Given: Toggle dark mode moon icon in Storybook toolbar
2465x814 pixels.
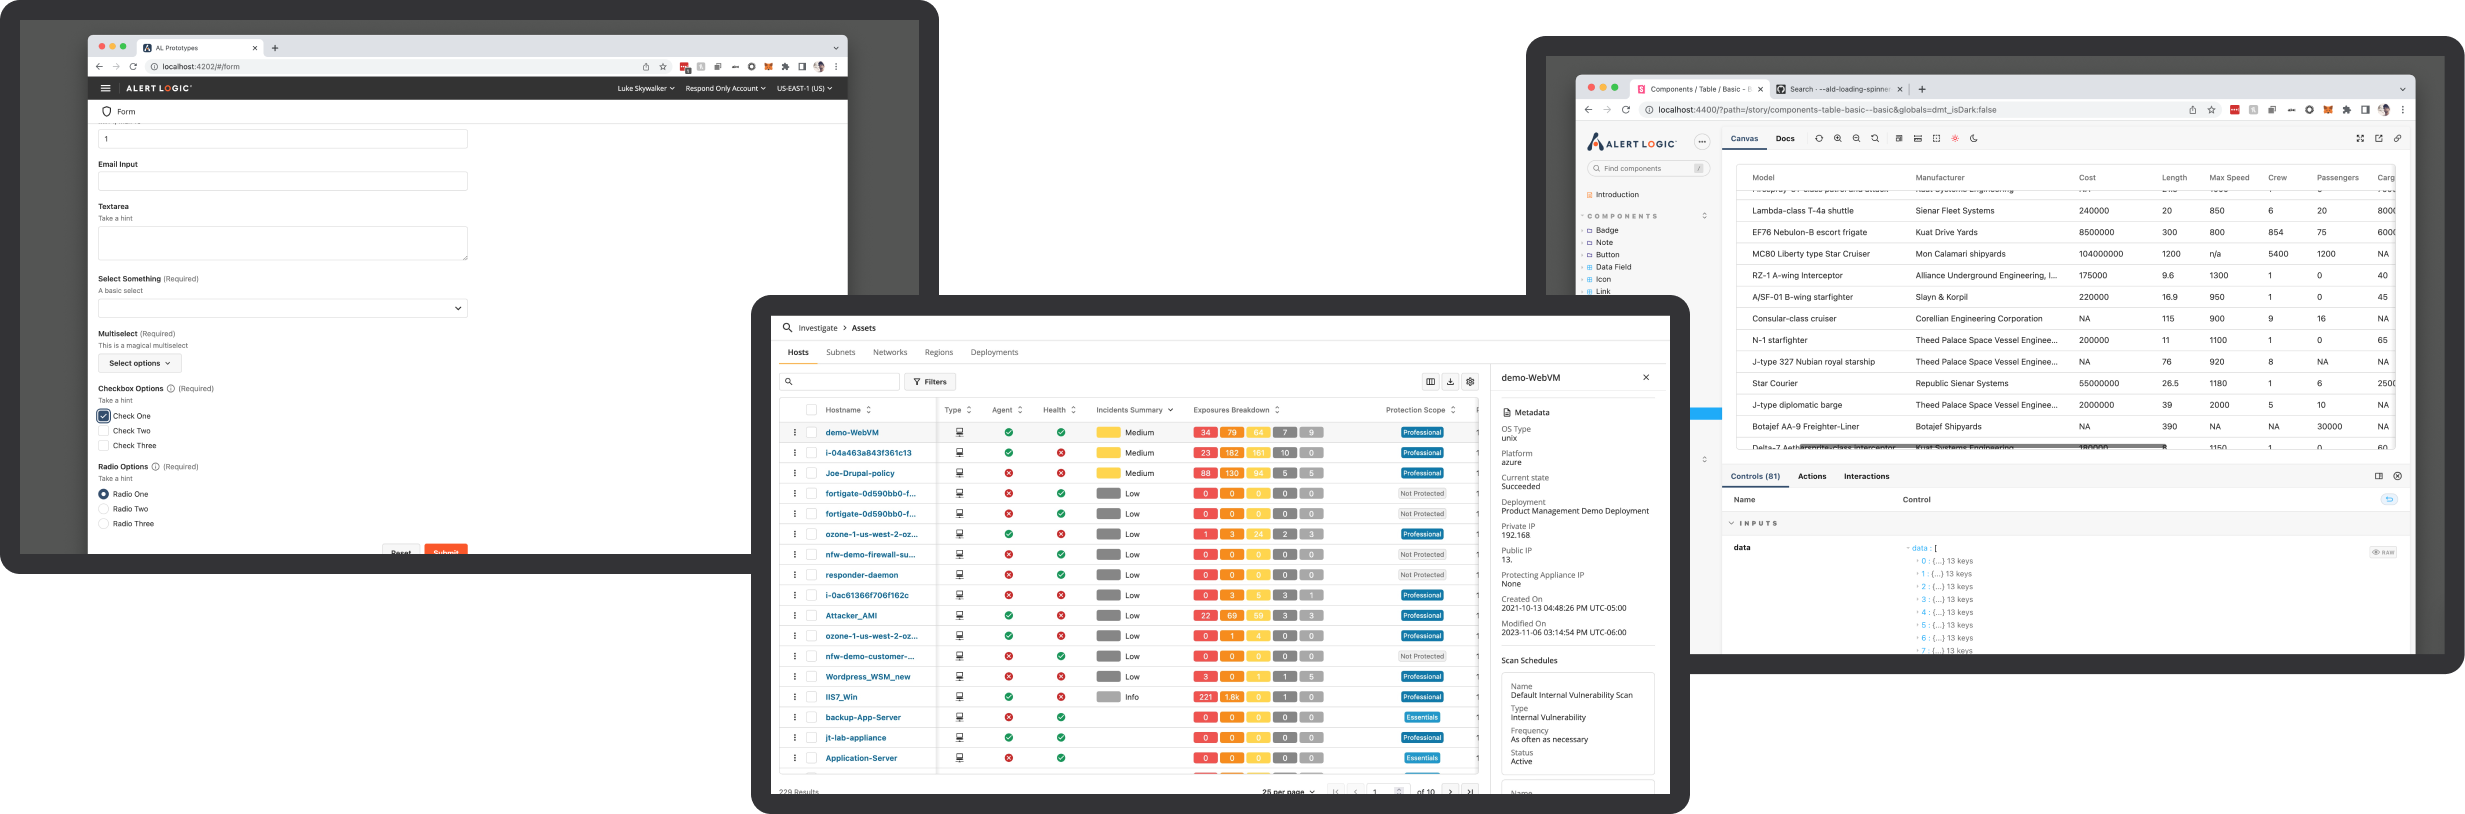Looking at the screenshot, I should click(1973, 139).
